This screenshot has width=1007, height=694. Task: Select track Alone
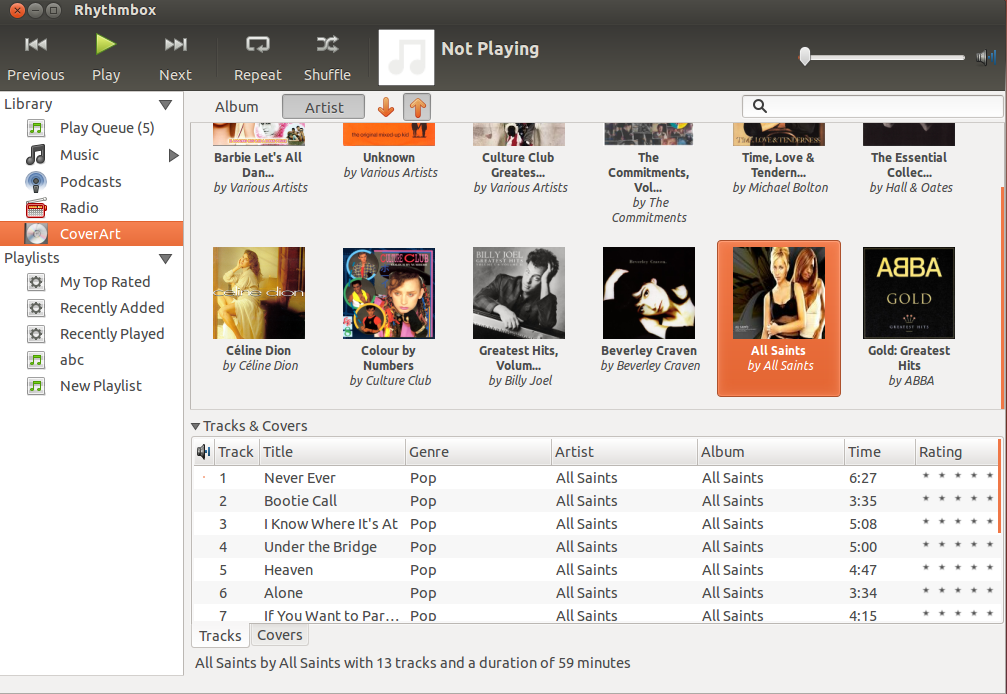595,593
